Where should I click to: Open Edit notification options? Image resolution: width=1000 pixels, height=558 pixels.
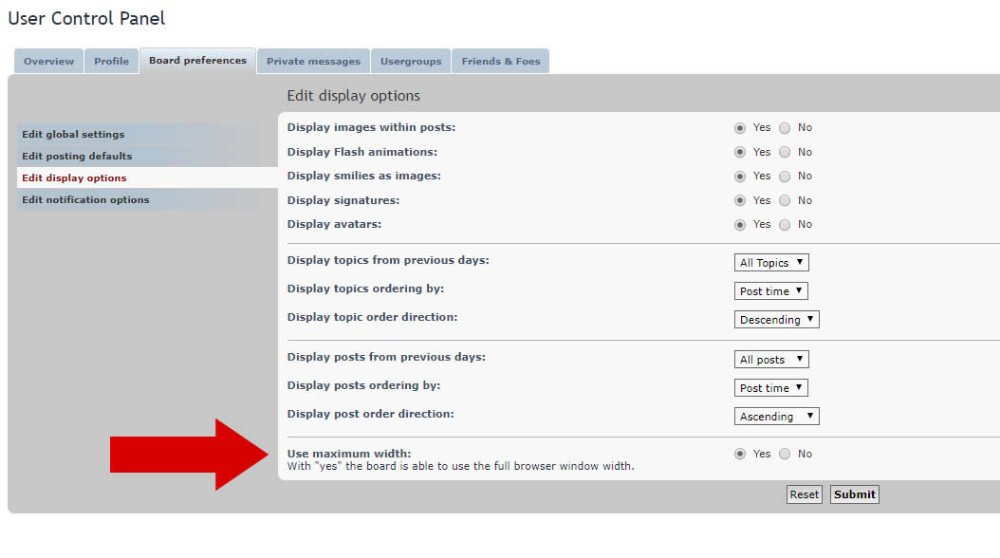pyautogui.click(x=147, y=200)
